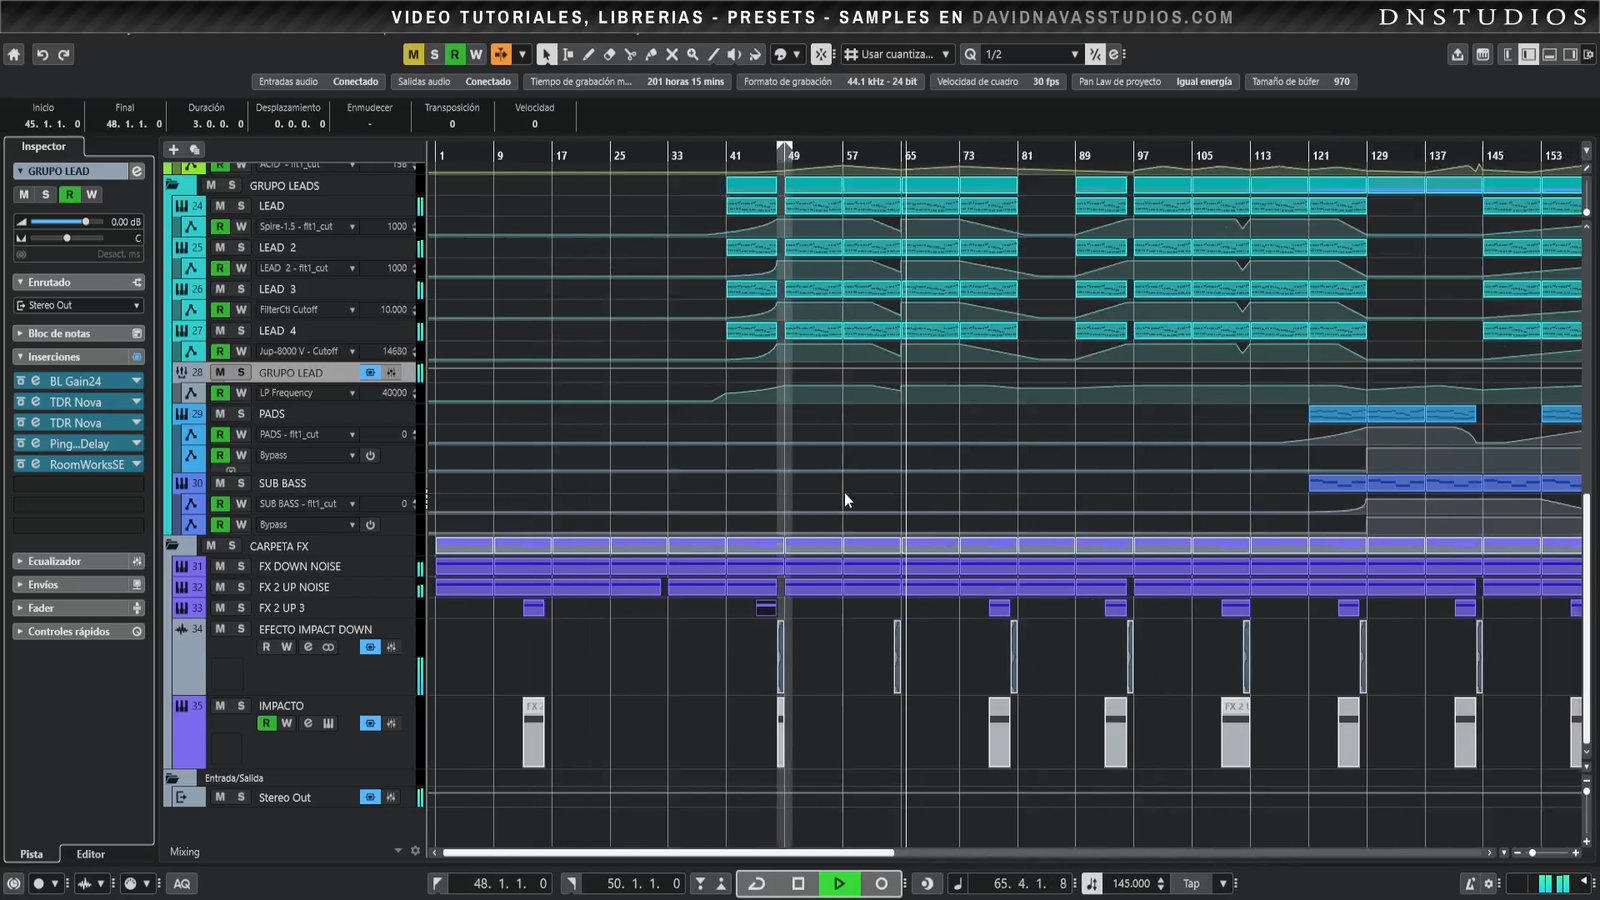The height and width of the screenshot is (900, 1600).
Task: Switch to the Editor tab
Action: click(x=90, y=854)
